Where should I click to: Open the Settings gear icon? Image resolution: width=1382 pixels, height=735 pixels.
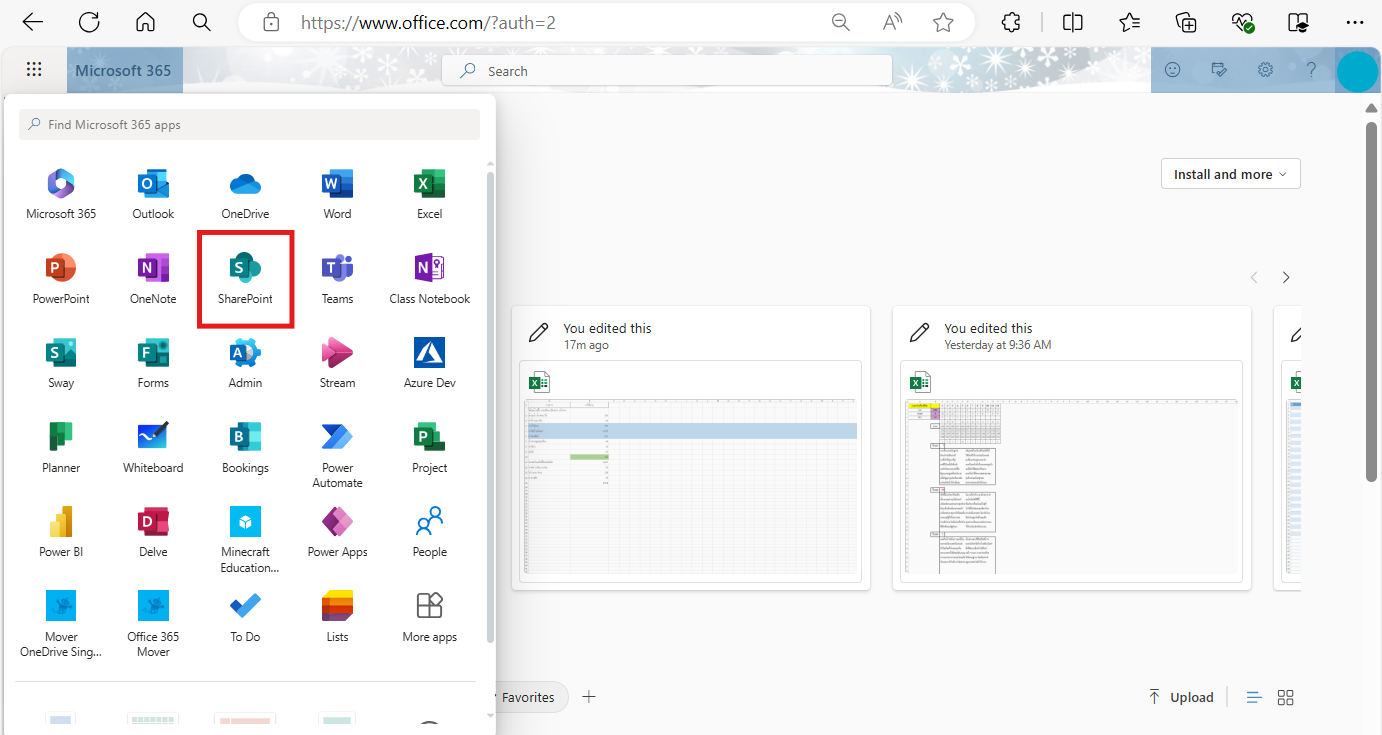(x=1265, y=70)
